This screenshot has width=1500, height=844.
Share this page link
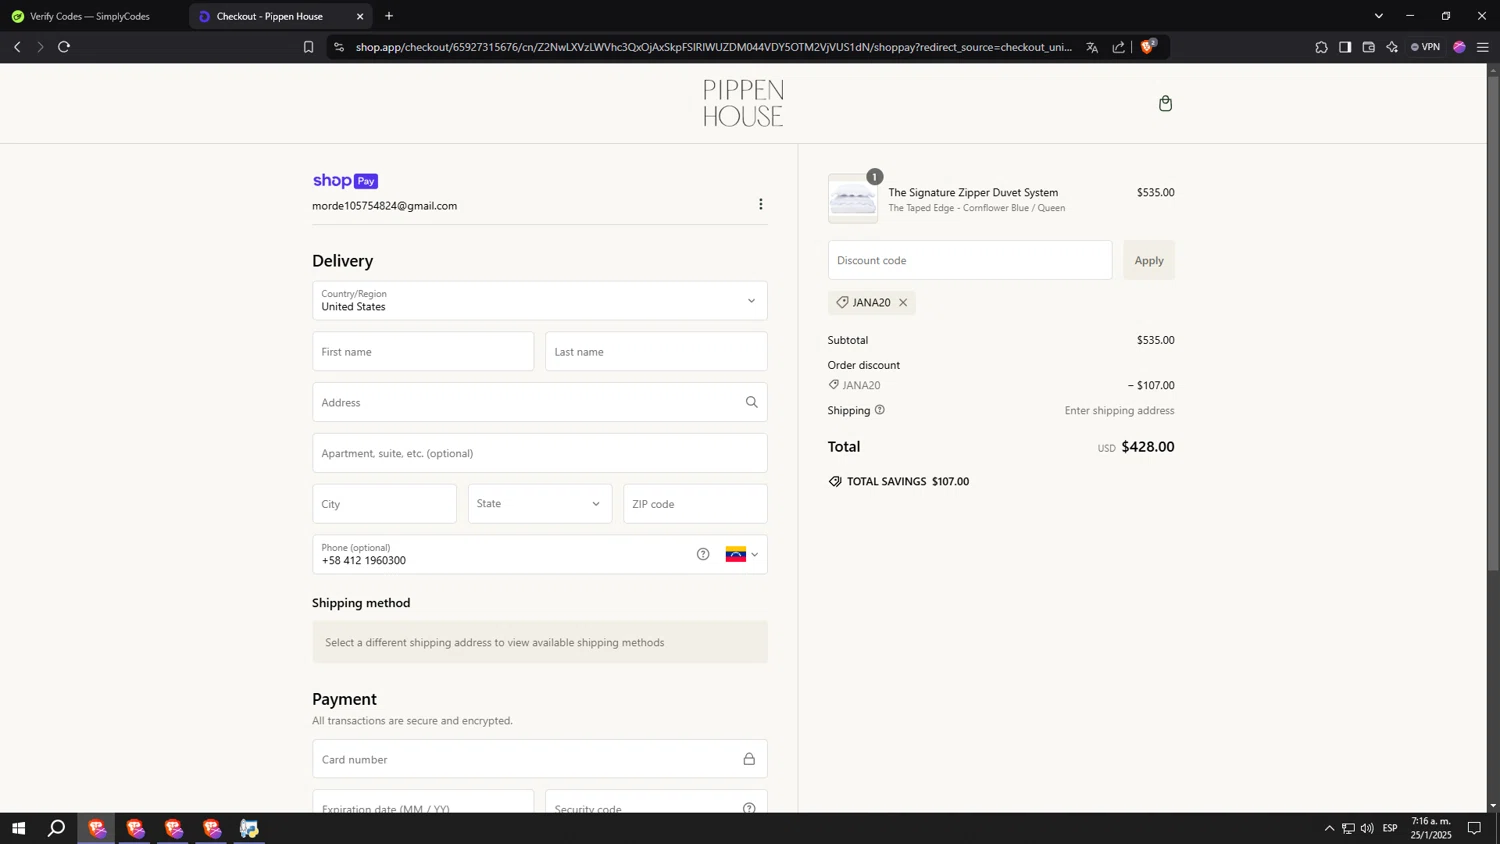tap(1118, 47)
